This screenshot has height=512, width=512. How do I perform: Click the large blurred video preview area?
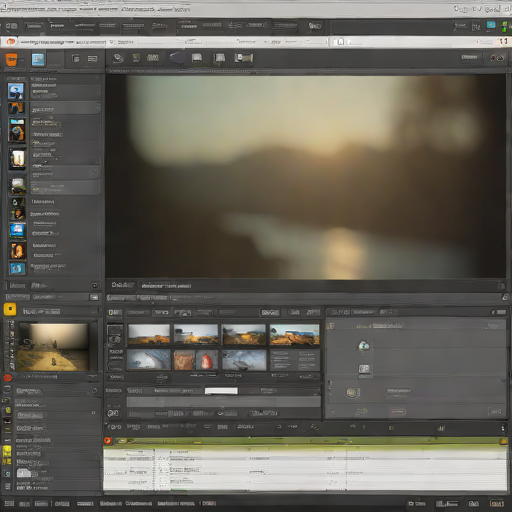pyautogui.click(x=306, y=176)
